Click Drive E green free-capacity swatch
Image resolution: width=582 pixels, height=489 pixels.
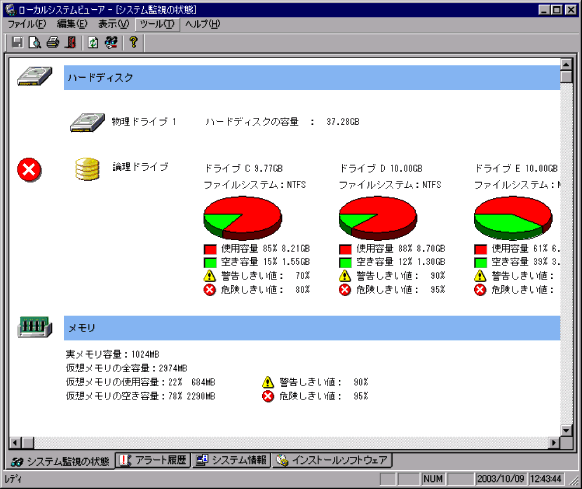(x=480, y=263)
